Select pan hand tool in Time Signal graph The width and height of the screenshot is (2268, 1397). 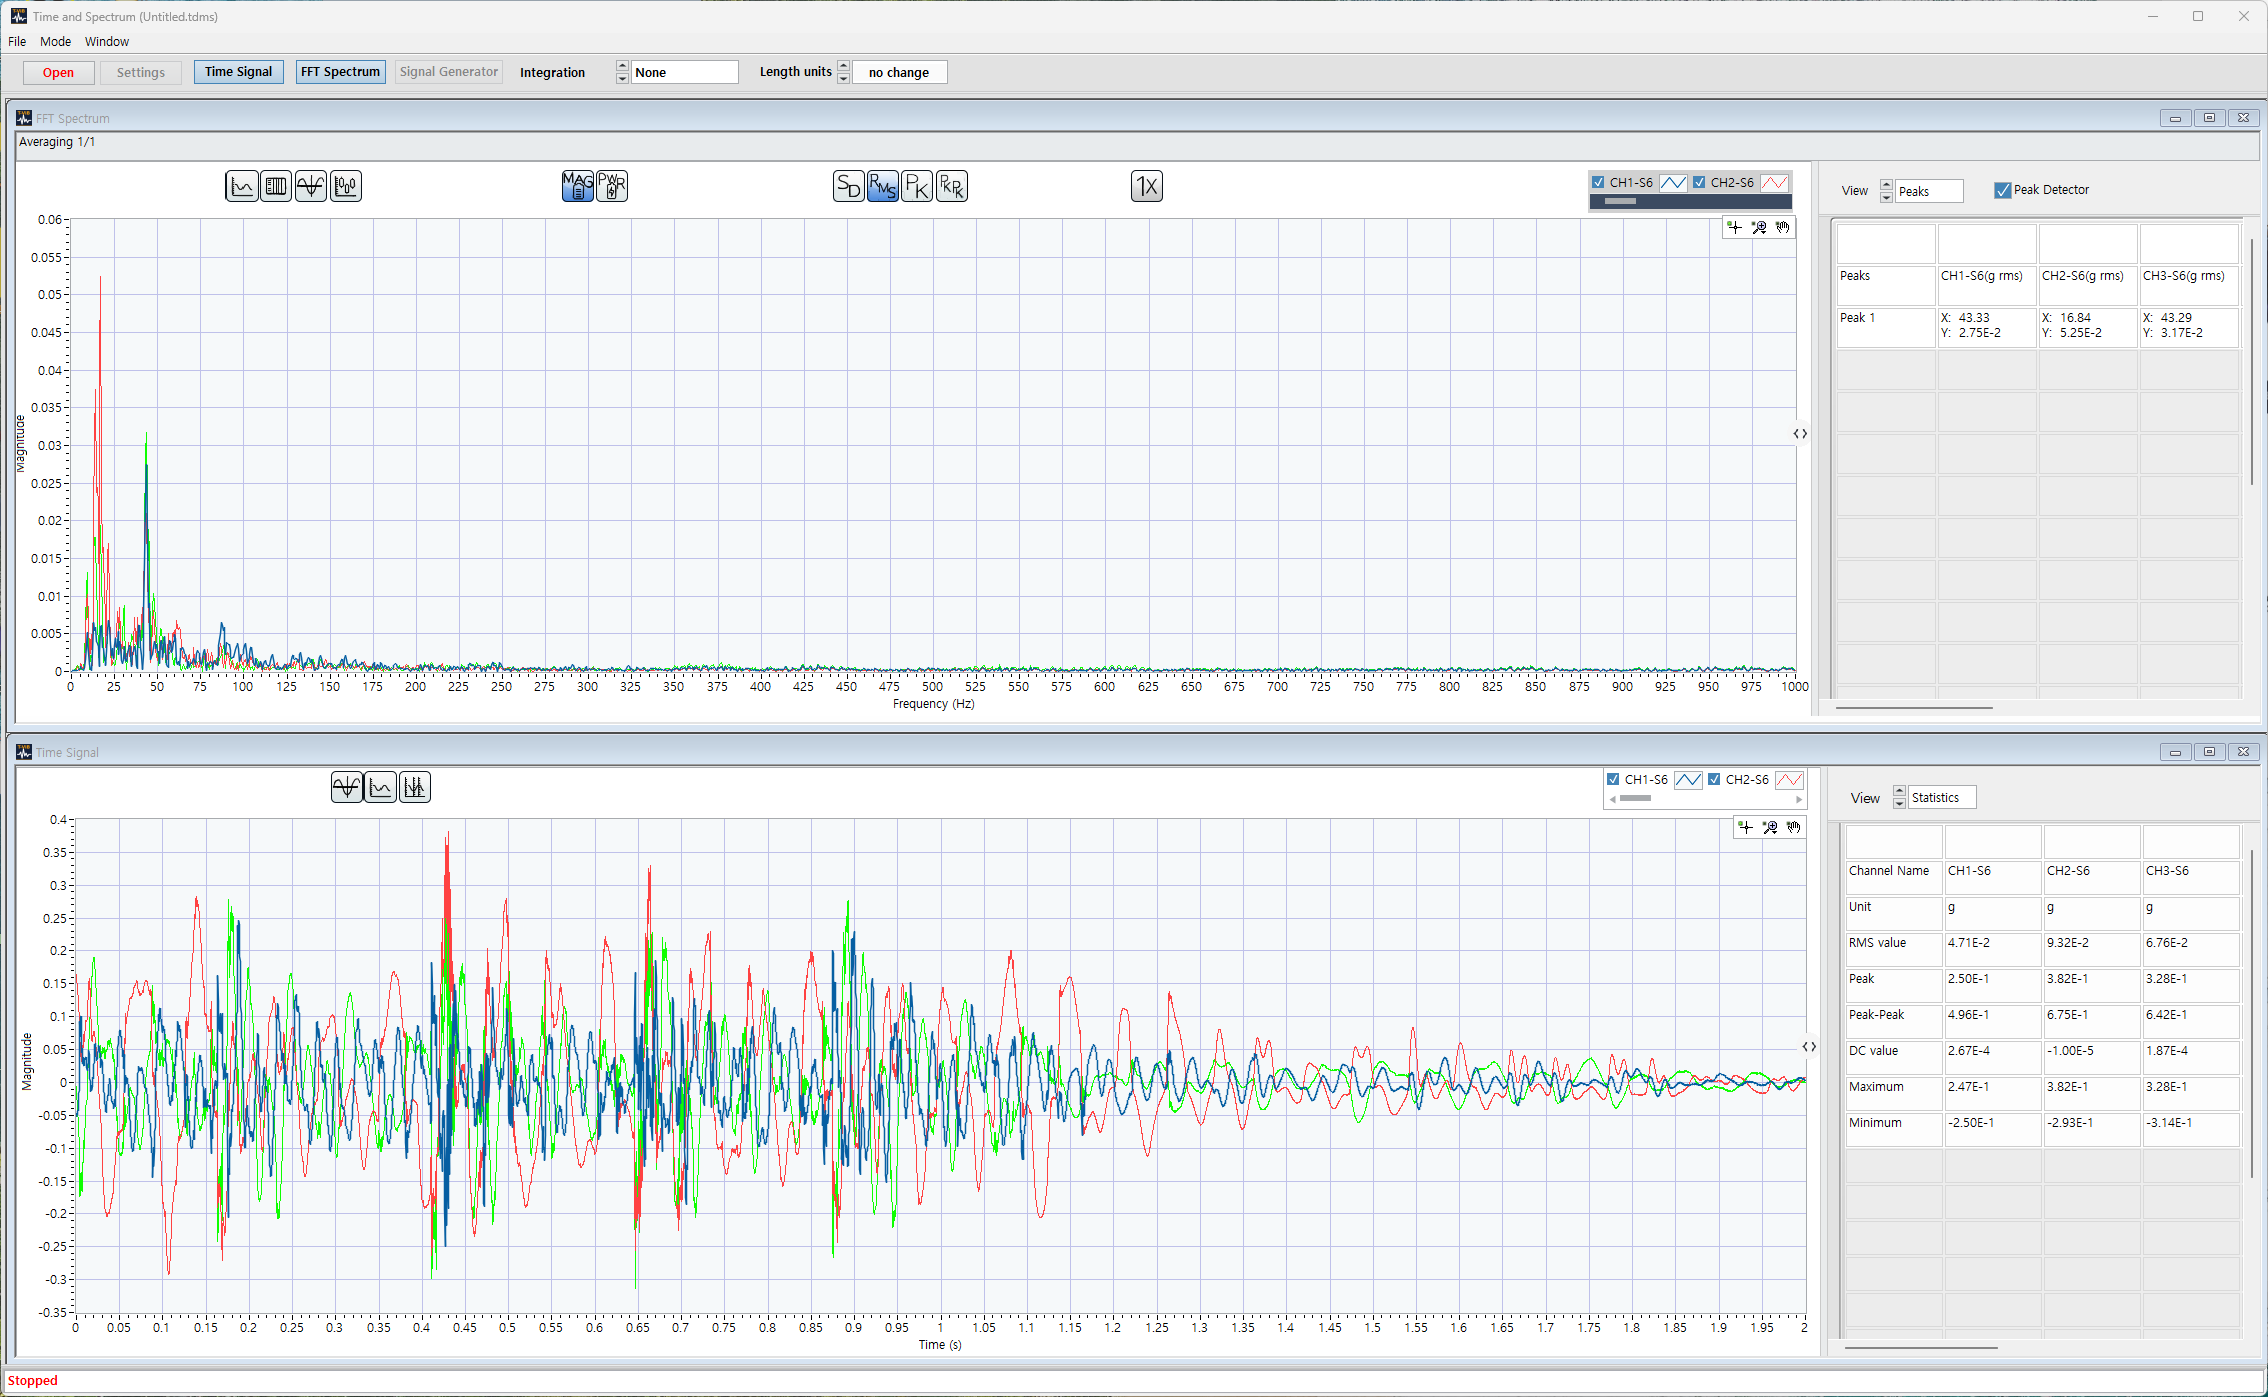[x=1794, y=828]
